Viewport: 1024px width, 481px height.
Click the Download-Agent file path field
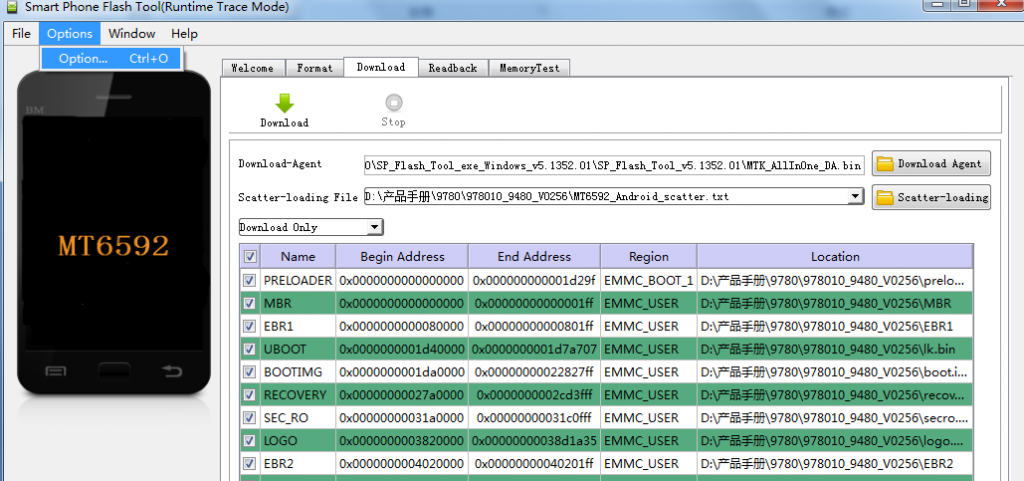(x=613, y=164)
